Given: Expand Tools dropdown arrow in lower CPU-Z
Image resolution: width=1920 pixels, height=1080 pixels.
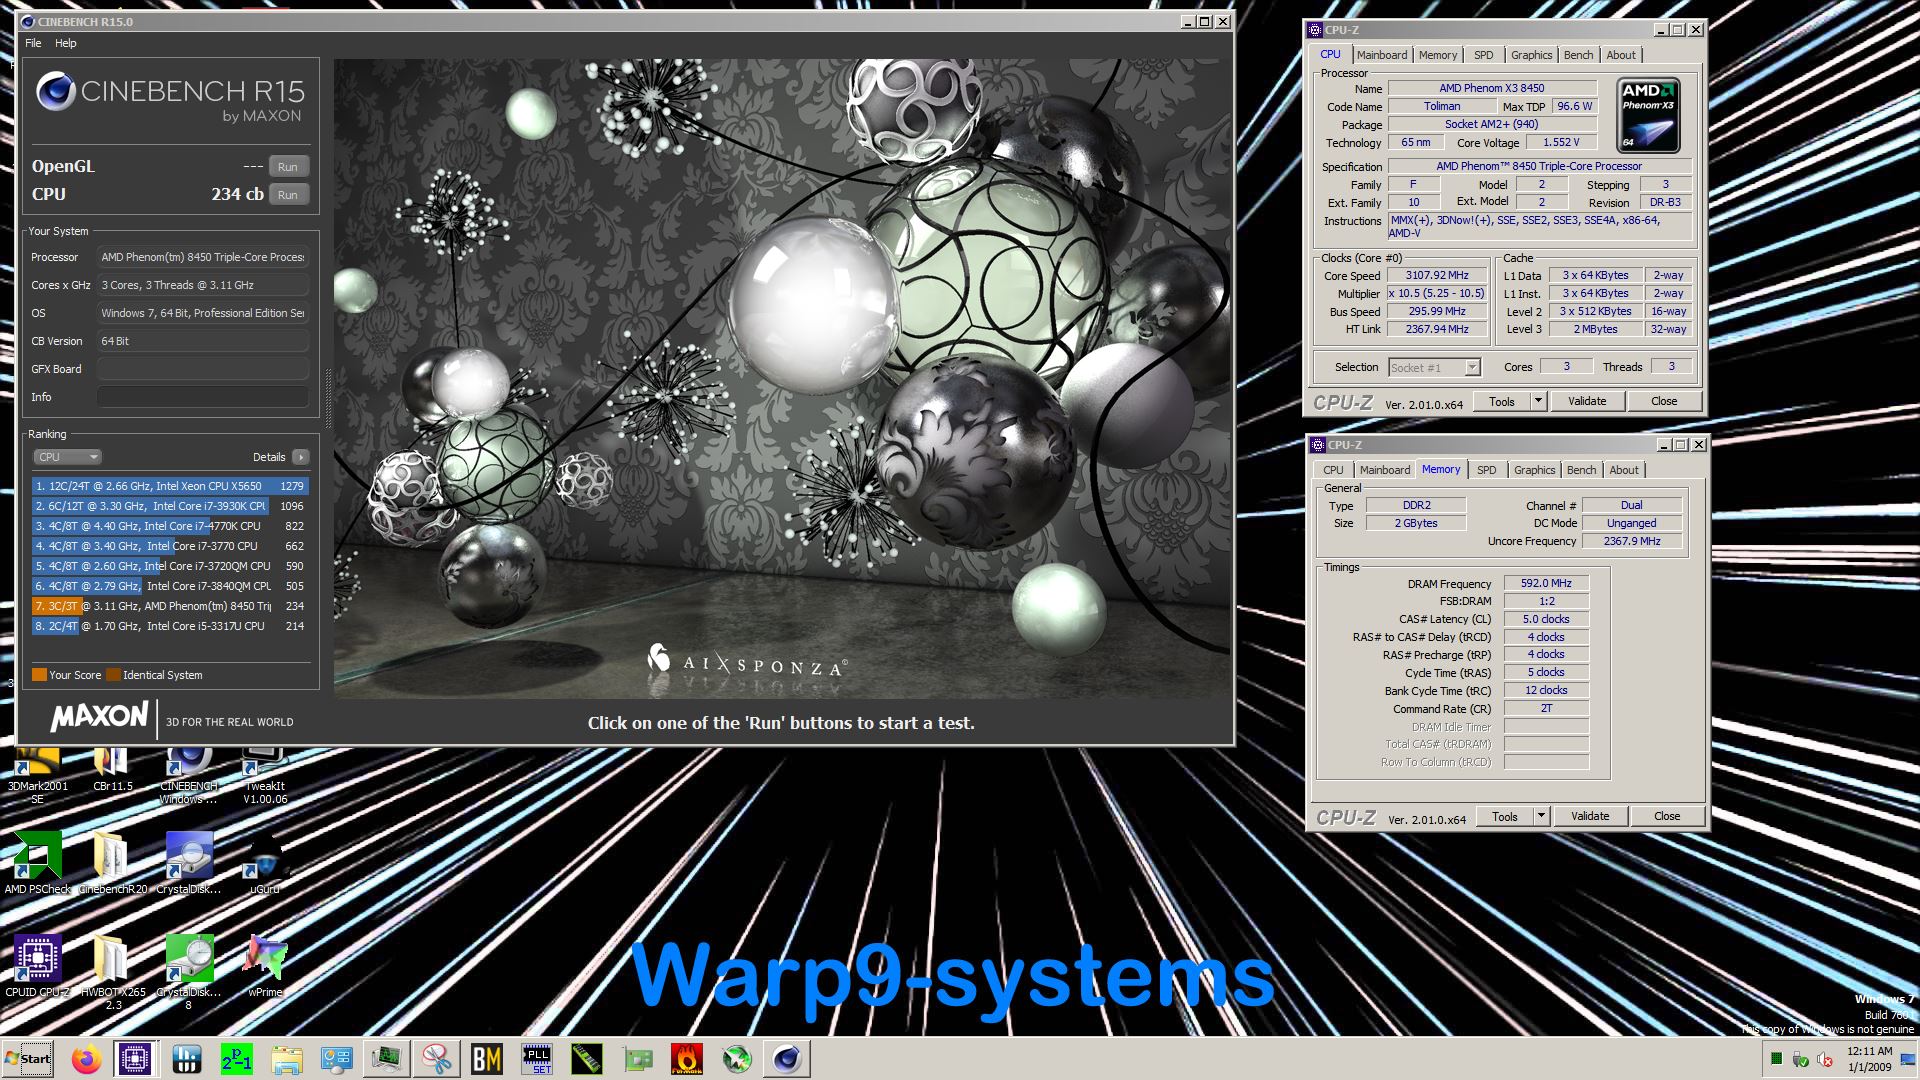Looking at the screenshot, I should click(x=1541, y=816).
